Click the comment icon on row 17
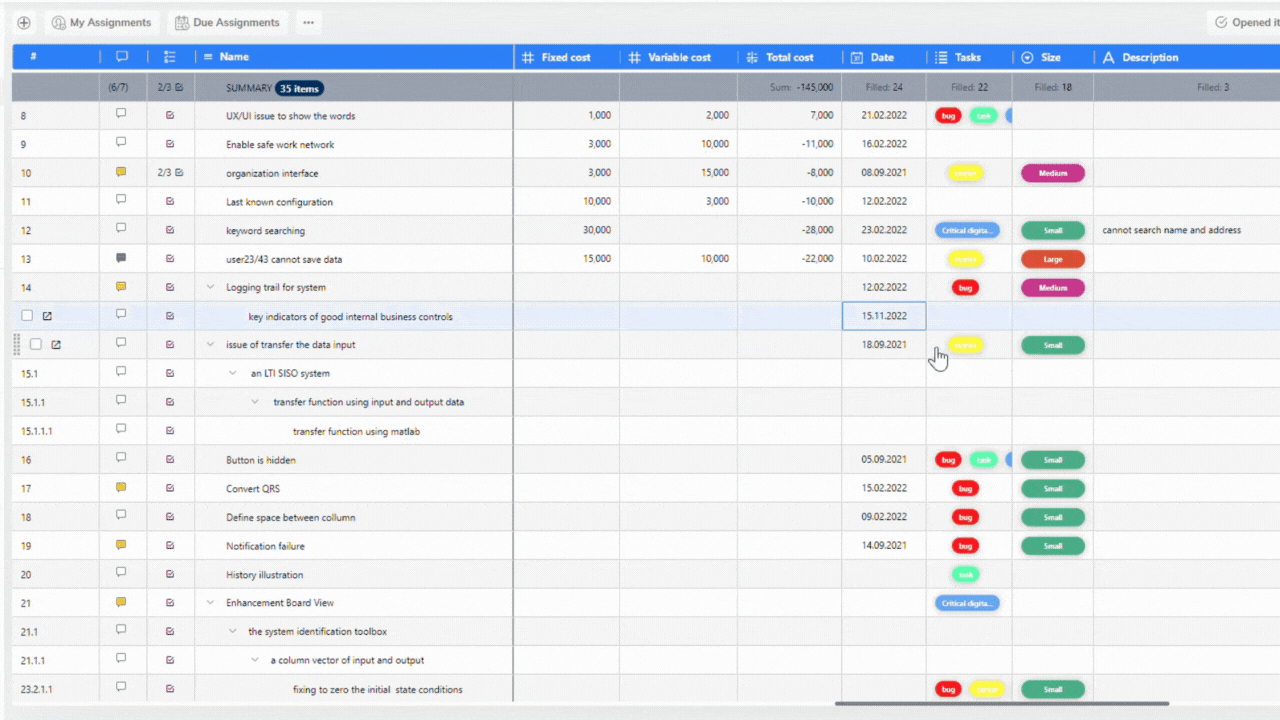 [x=121, y=488]
